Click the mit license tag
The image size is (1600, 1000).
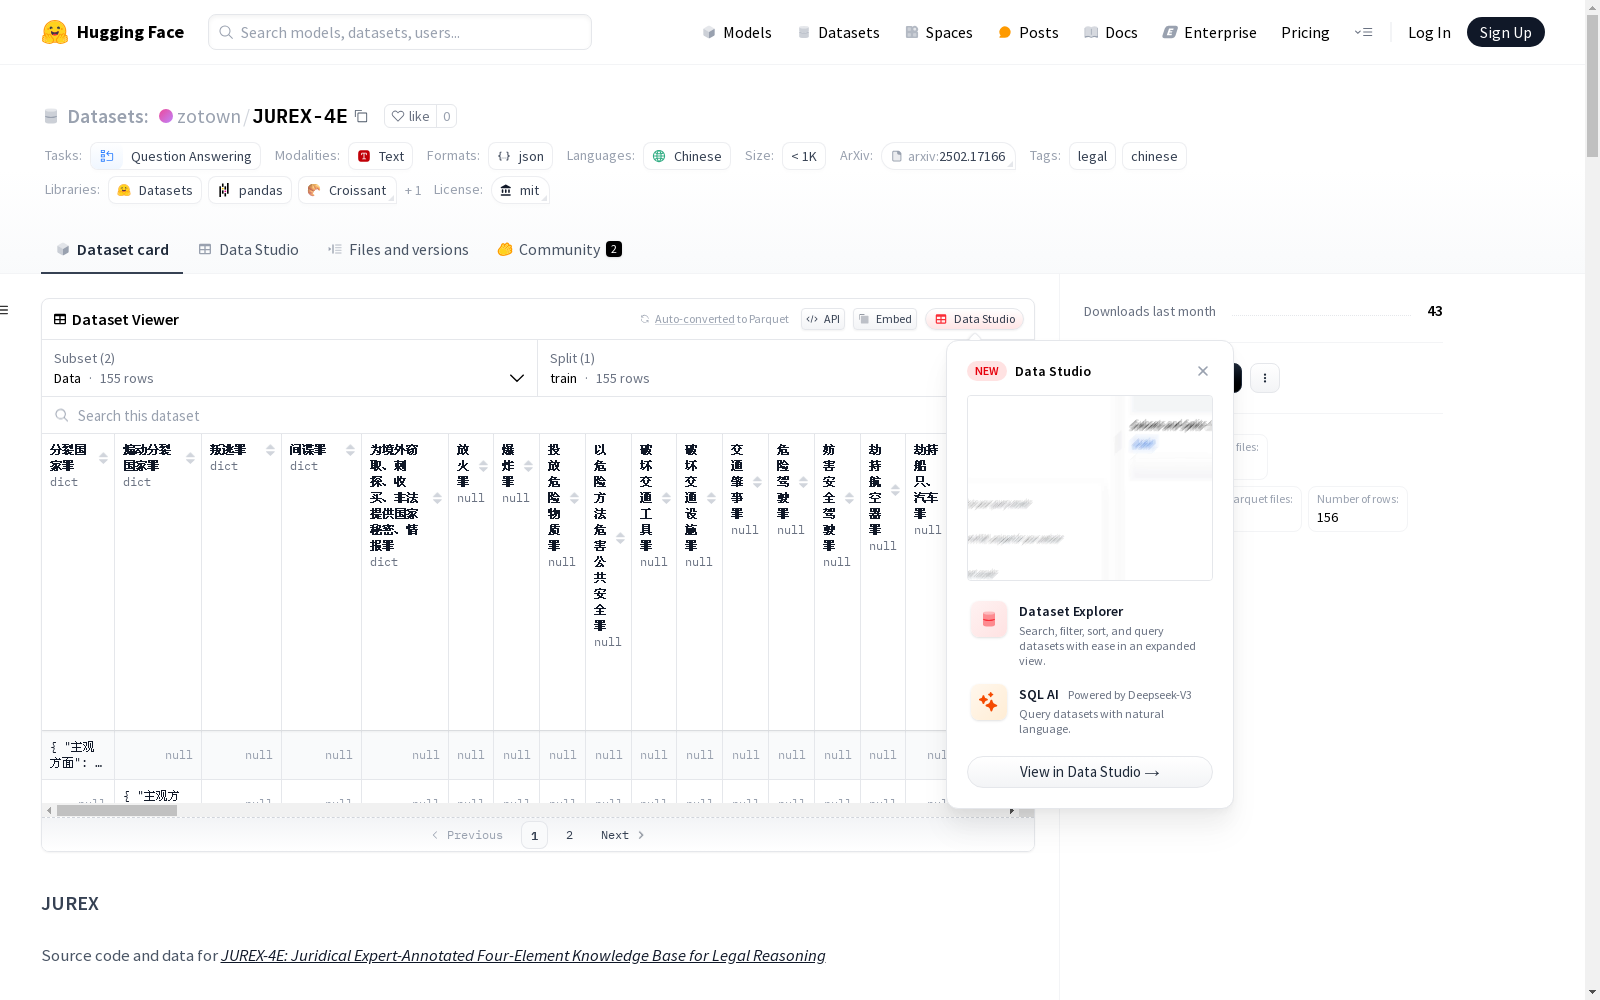click(520, 190)
